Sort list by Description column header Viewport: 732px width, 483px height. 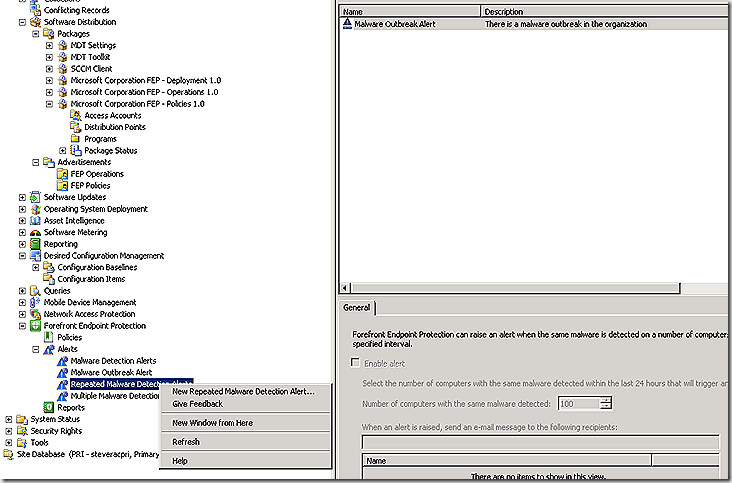(x=606, y=11)
